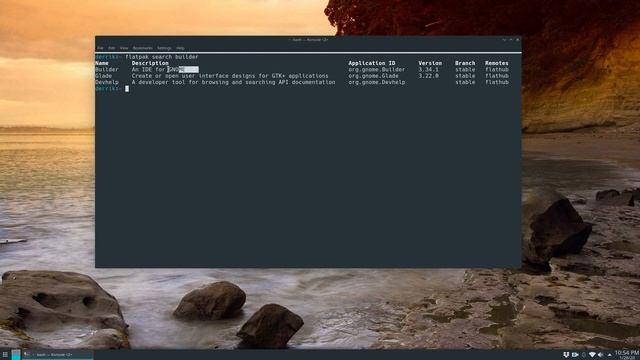This screenshot has width=640, height=360.
Task: Open the View menu in Konsole
Action: (124, 48)
